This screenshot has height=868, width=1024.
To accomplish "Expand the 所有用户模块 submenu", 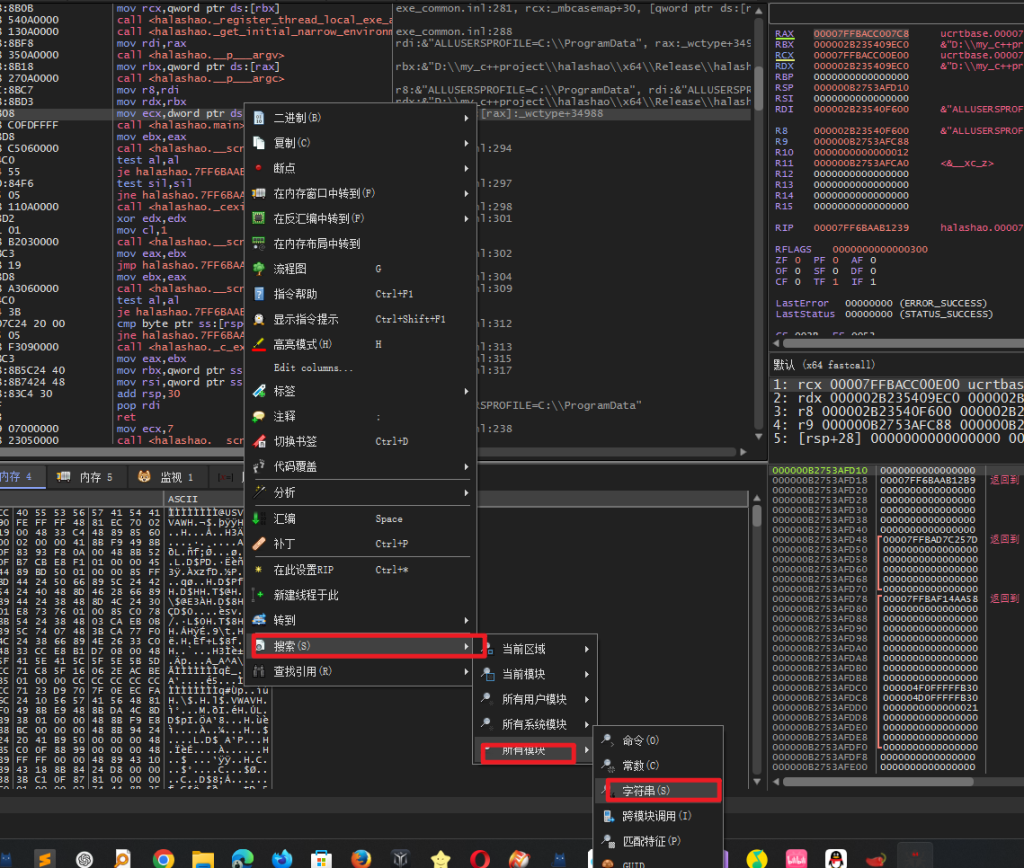I will [535, 699].
